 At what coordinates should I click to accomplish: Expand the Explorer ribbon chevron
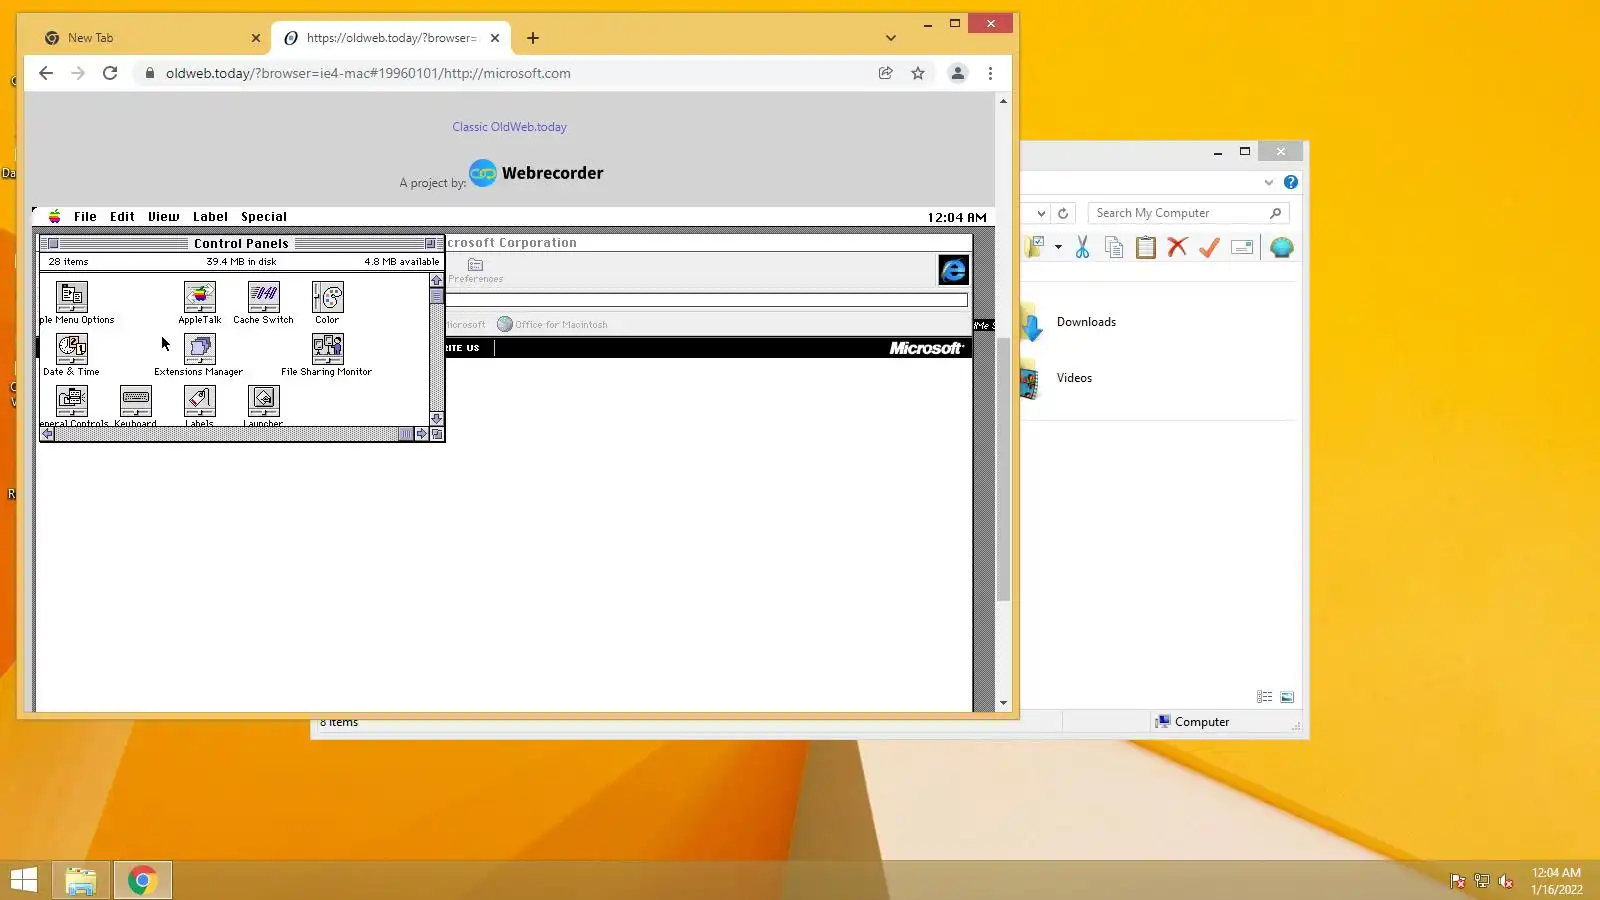point(1269,182)
